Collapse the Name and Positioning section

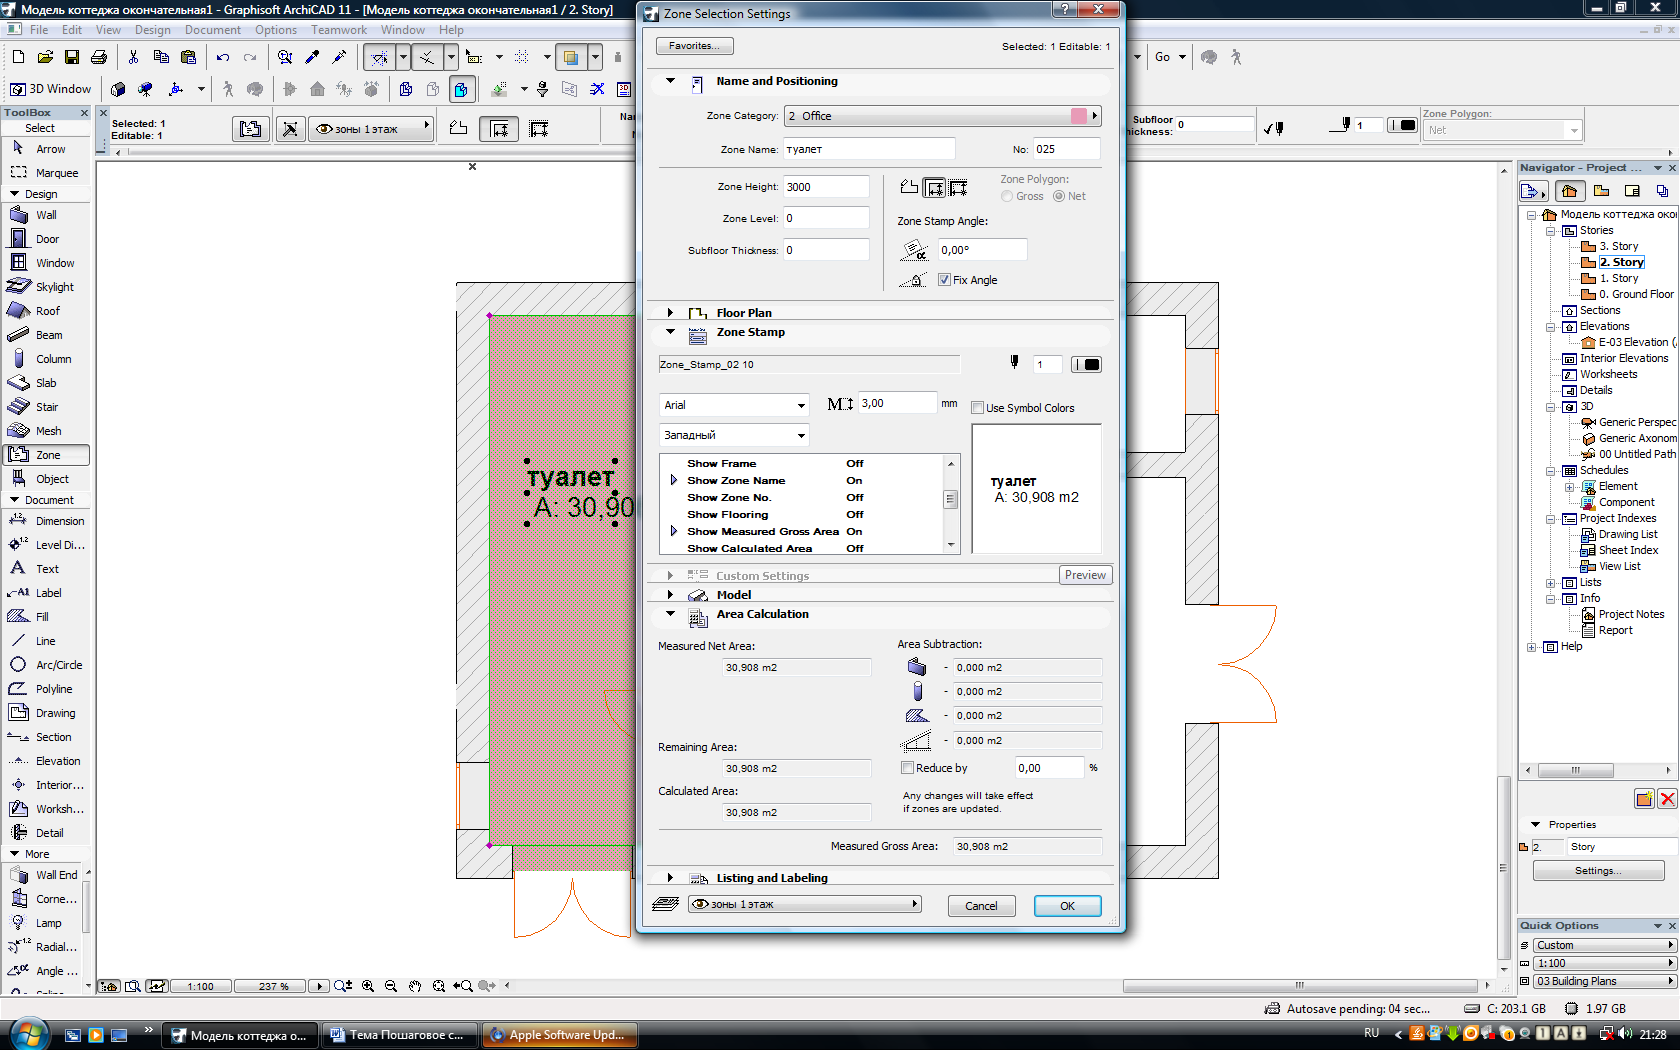(x=670, y=81)
